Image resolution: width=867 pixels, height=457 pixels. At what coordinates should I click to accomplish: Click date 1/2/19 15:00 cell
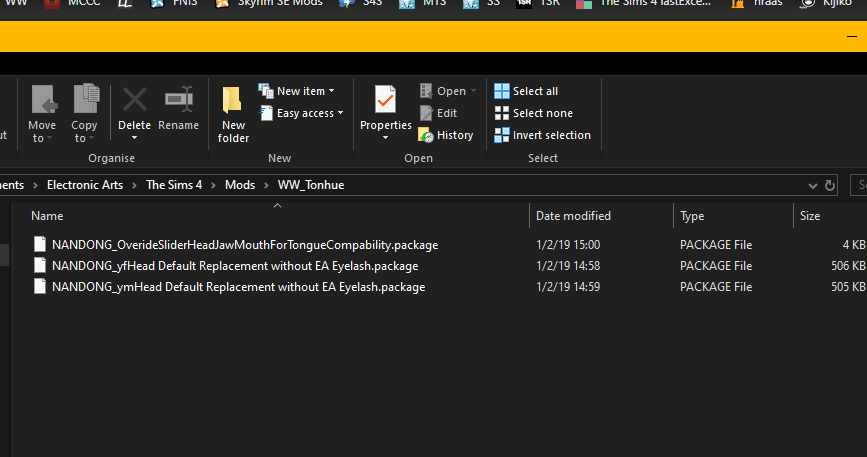click(x=568, y=245)
